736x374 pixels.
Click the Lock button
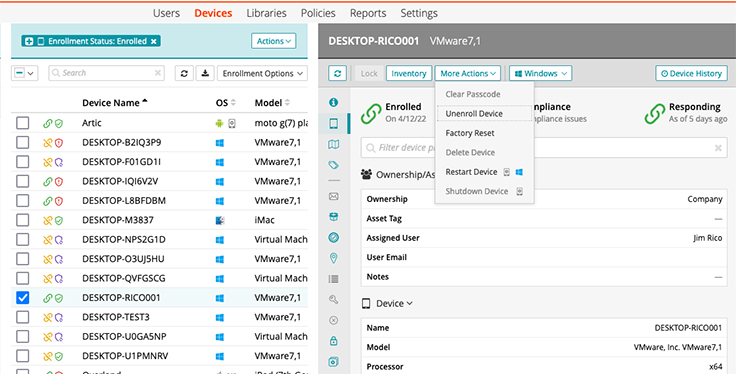click(x=369, y=73)
